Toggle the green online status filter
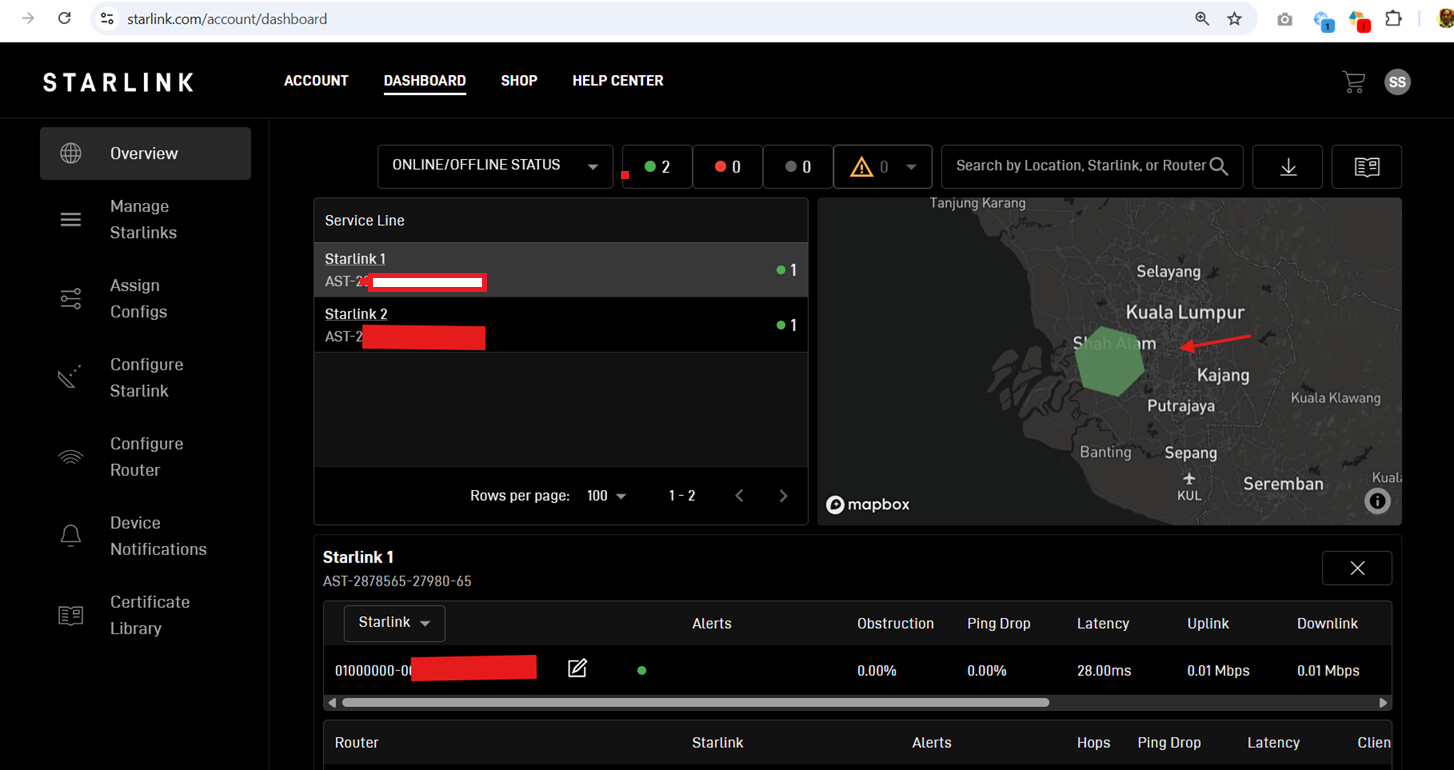The image size is (1454, 770). point(657,167)
